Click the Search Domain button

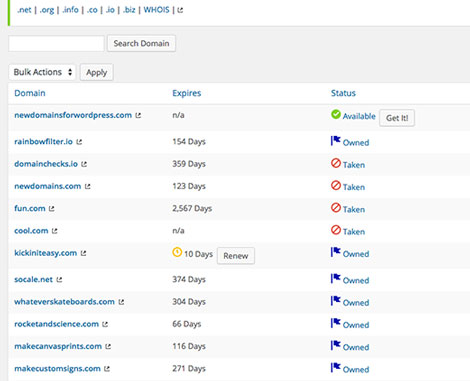pos(141,43)
